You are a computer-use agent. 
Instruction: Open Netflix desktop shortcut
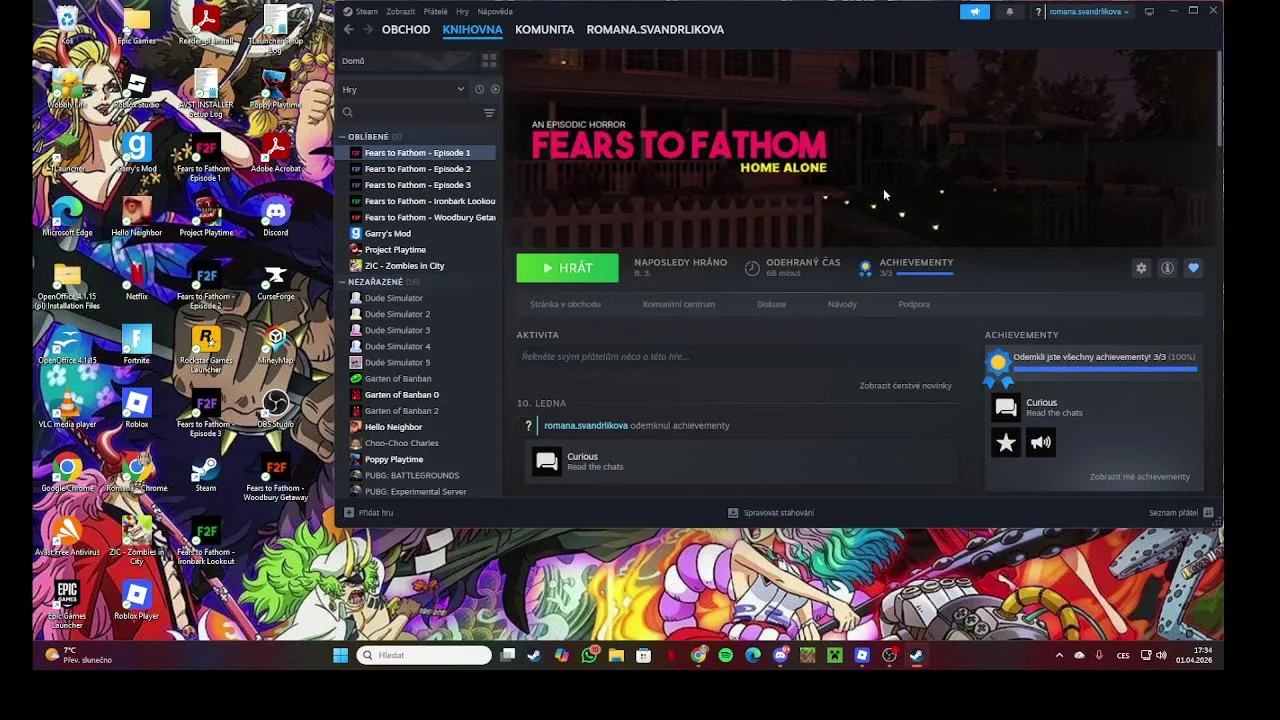click(x=137, y=281)
